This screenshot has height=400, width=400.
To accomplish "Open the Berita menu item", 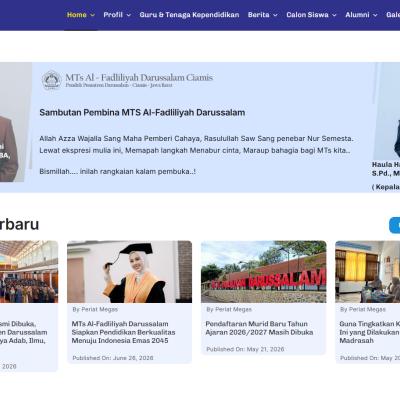I will tap(258, 15).
